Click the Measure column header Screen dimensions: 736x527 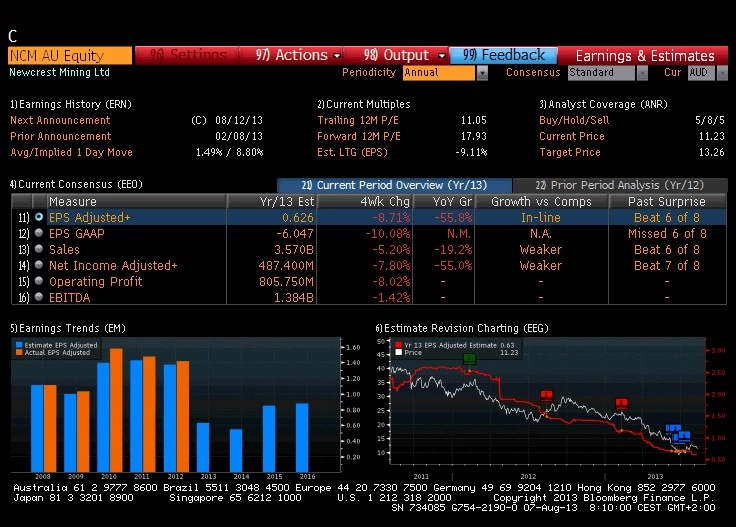[x=136, y=201]
